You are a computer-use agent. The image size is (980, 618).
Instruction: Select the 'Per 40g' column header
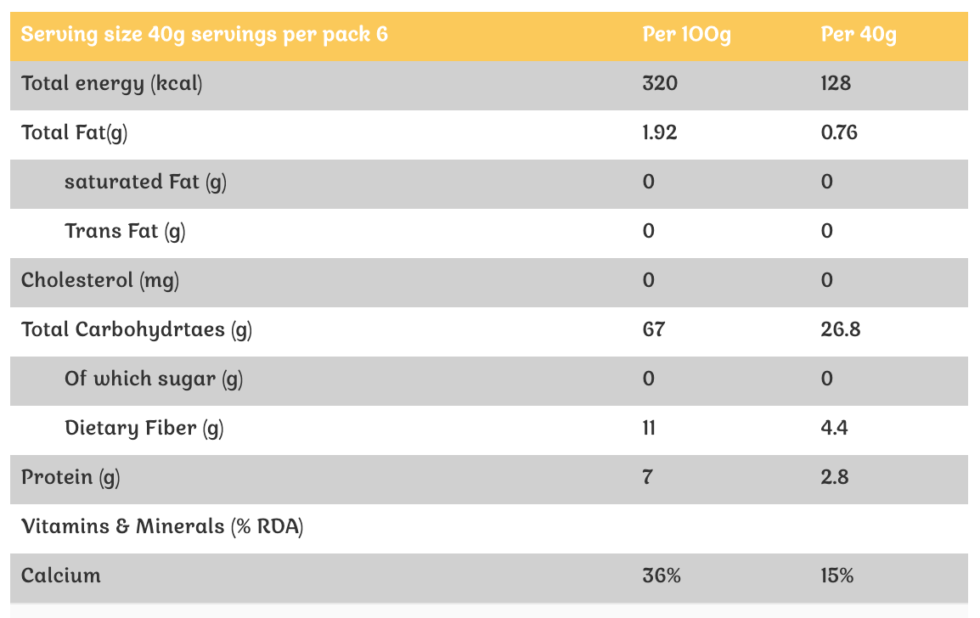(x=858, y=35)
